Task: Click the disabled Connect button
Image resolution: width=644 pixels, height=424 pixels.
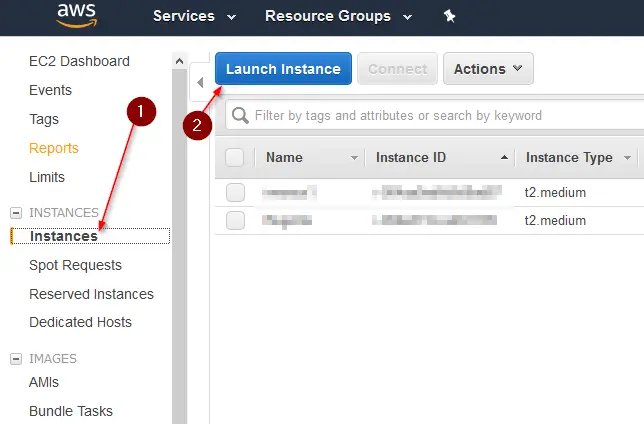Action: (397, 69)
